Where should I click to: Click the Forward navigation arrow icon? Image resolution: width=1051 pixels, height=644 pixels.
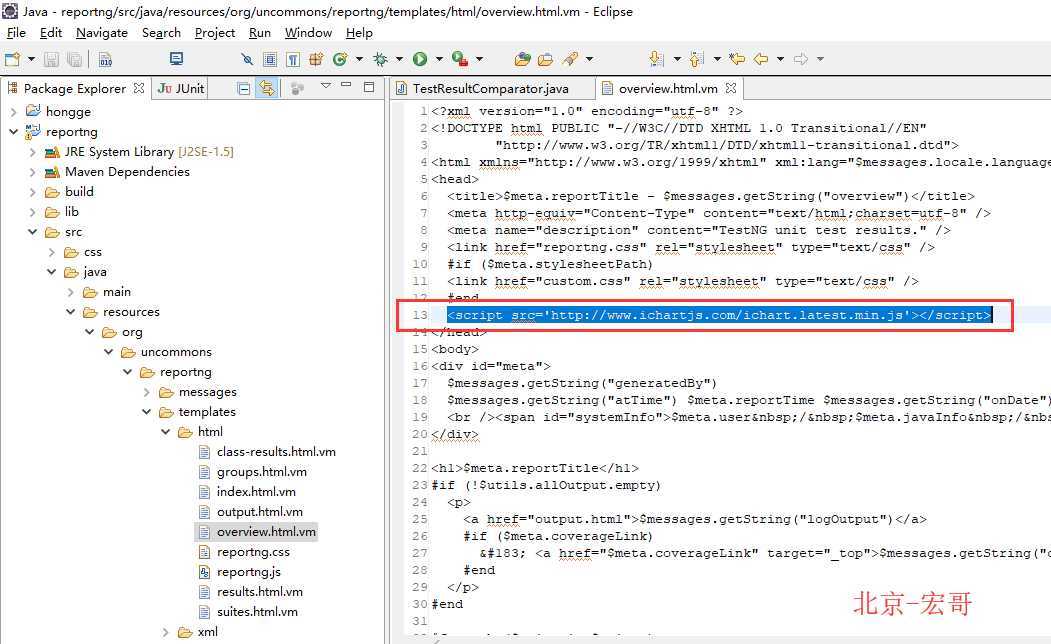(801, 60)
